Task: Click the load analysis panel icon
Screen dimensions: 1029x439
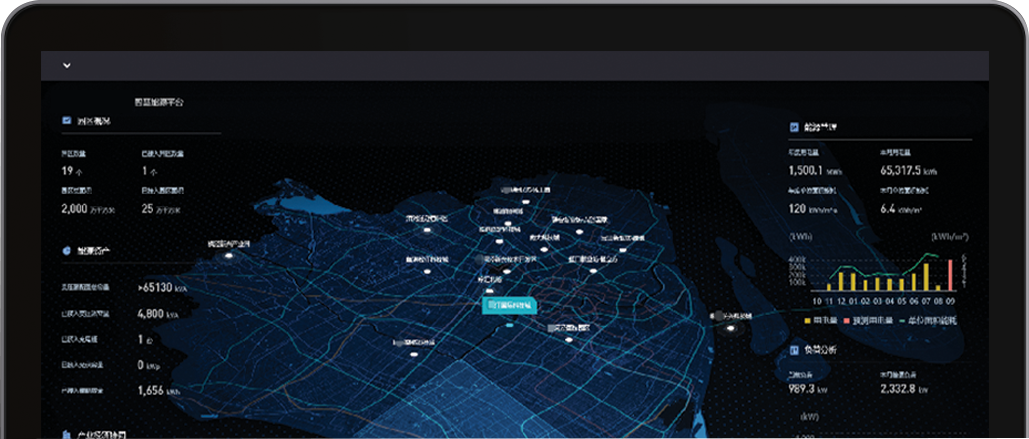Action: pyautogui.click(x=794, y=351)
